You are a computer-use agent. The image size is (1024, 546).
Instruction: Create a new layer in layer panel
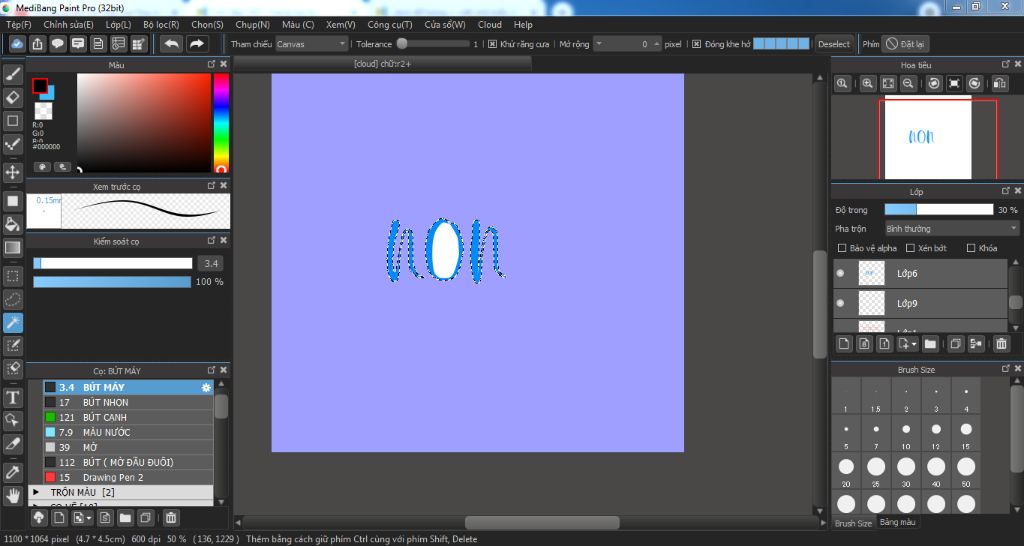pos(844,344)
